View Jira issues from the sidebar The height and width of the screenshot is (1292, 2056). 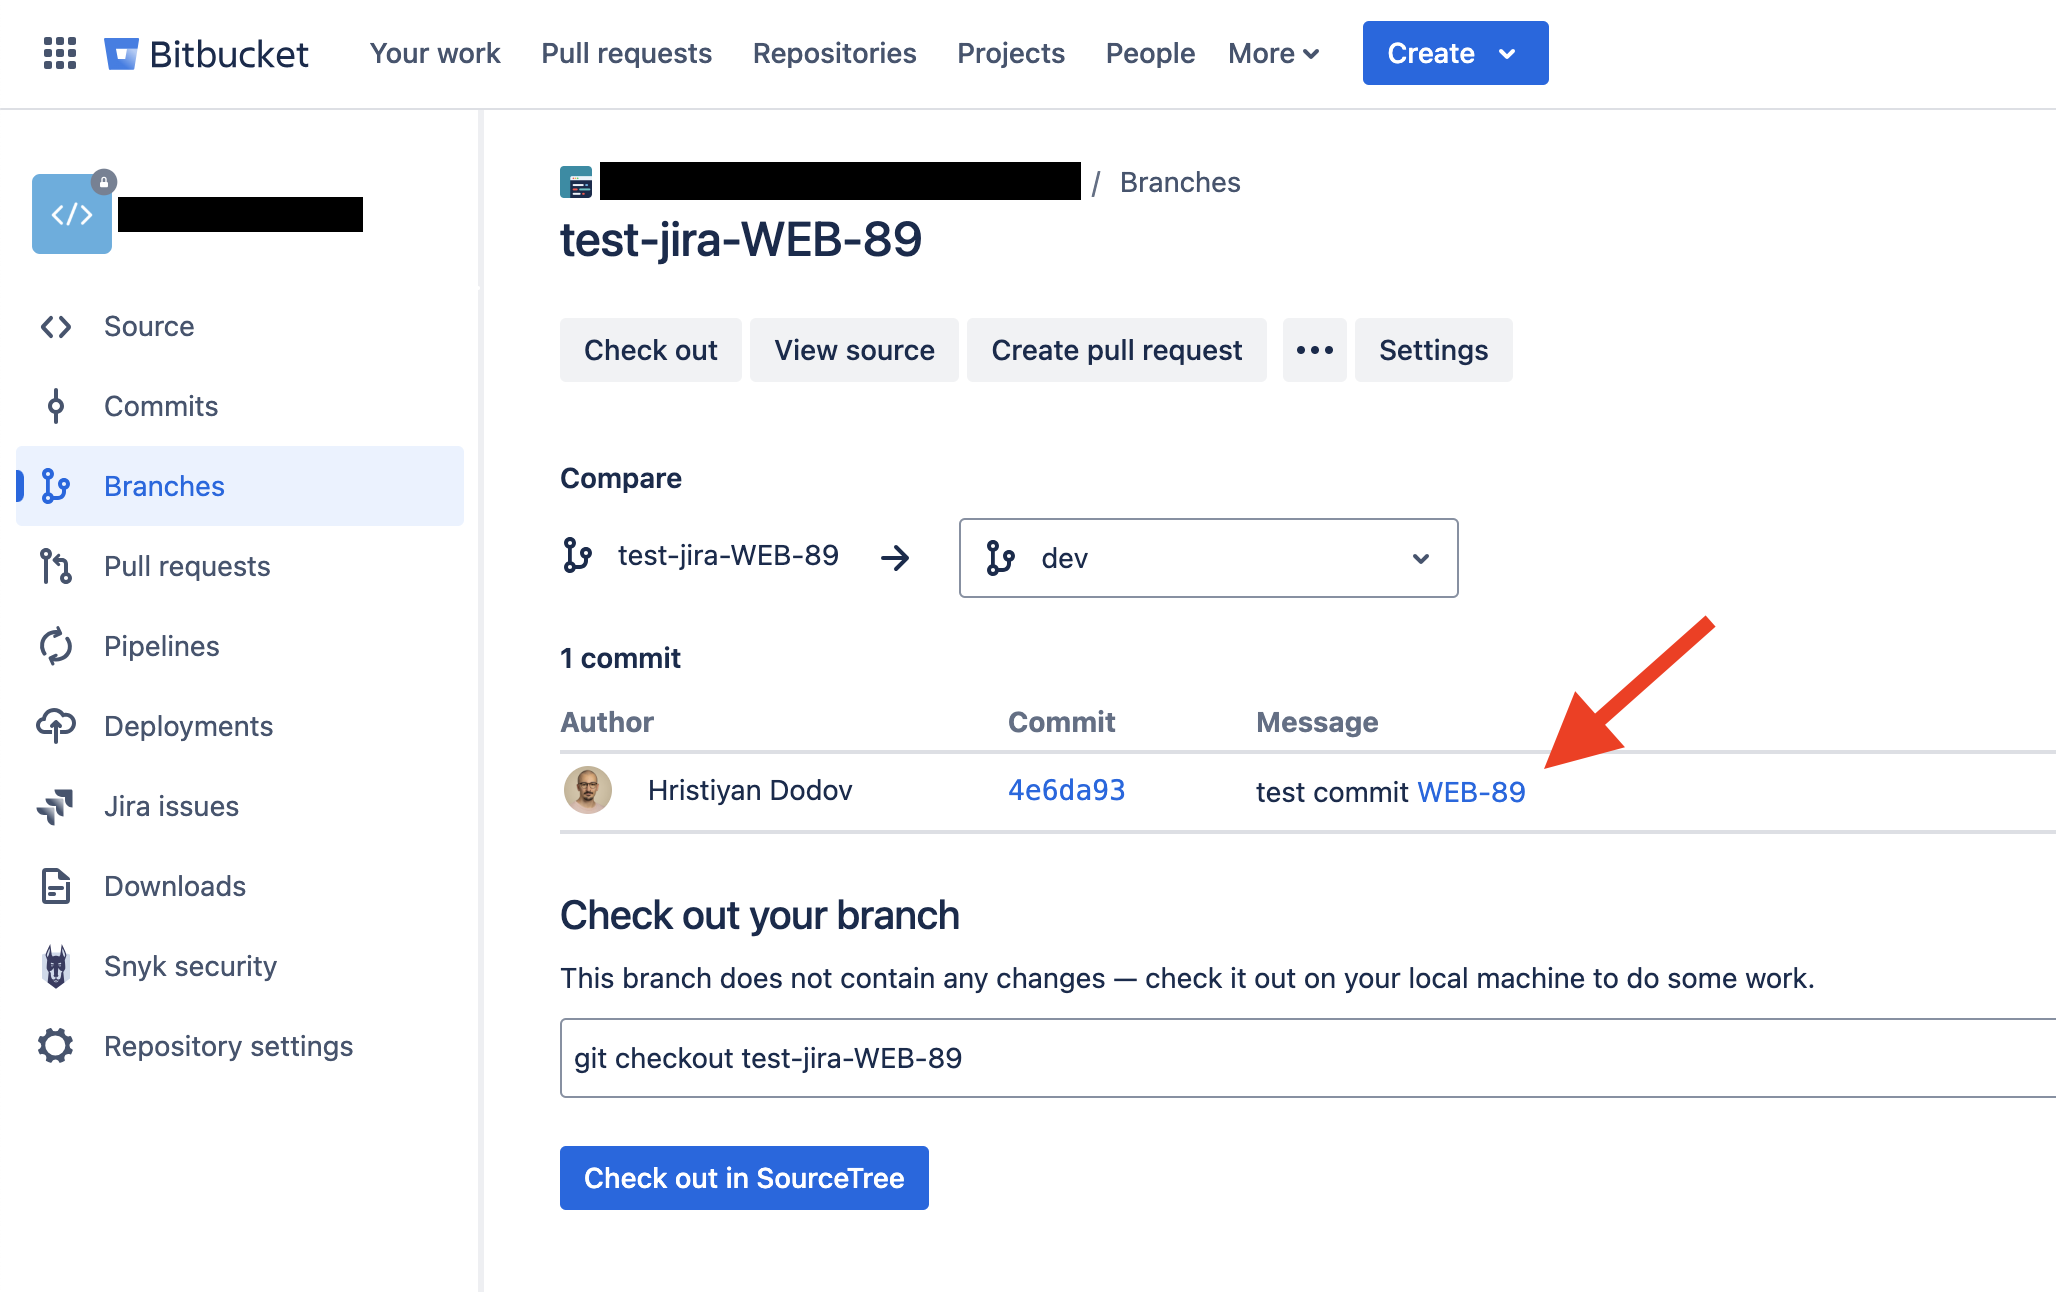click(170, 806)
